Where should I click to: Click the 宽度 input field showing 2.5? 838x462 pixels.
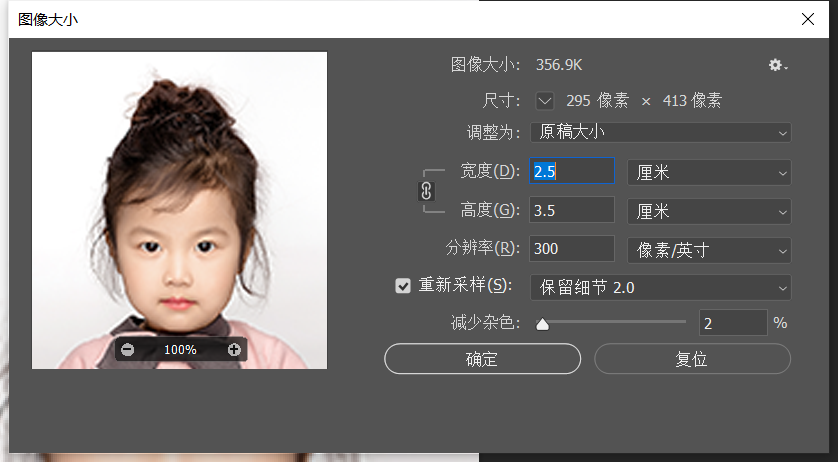pyautogui.click(x=572, y=171)
